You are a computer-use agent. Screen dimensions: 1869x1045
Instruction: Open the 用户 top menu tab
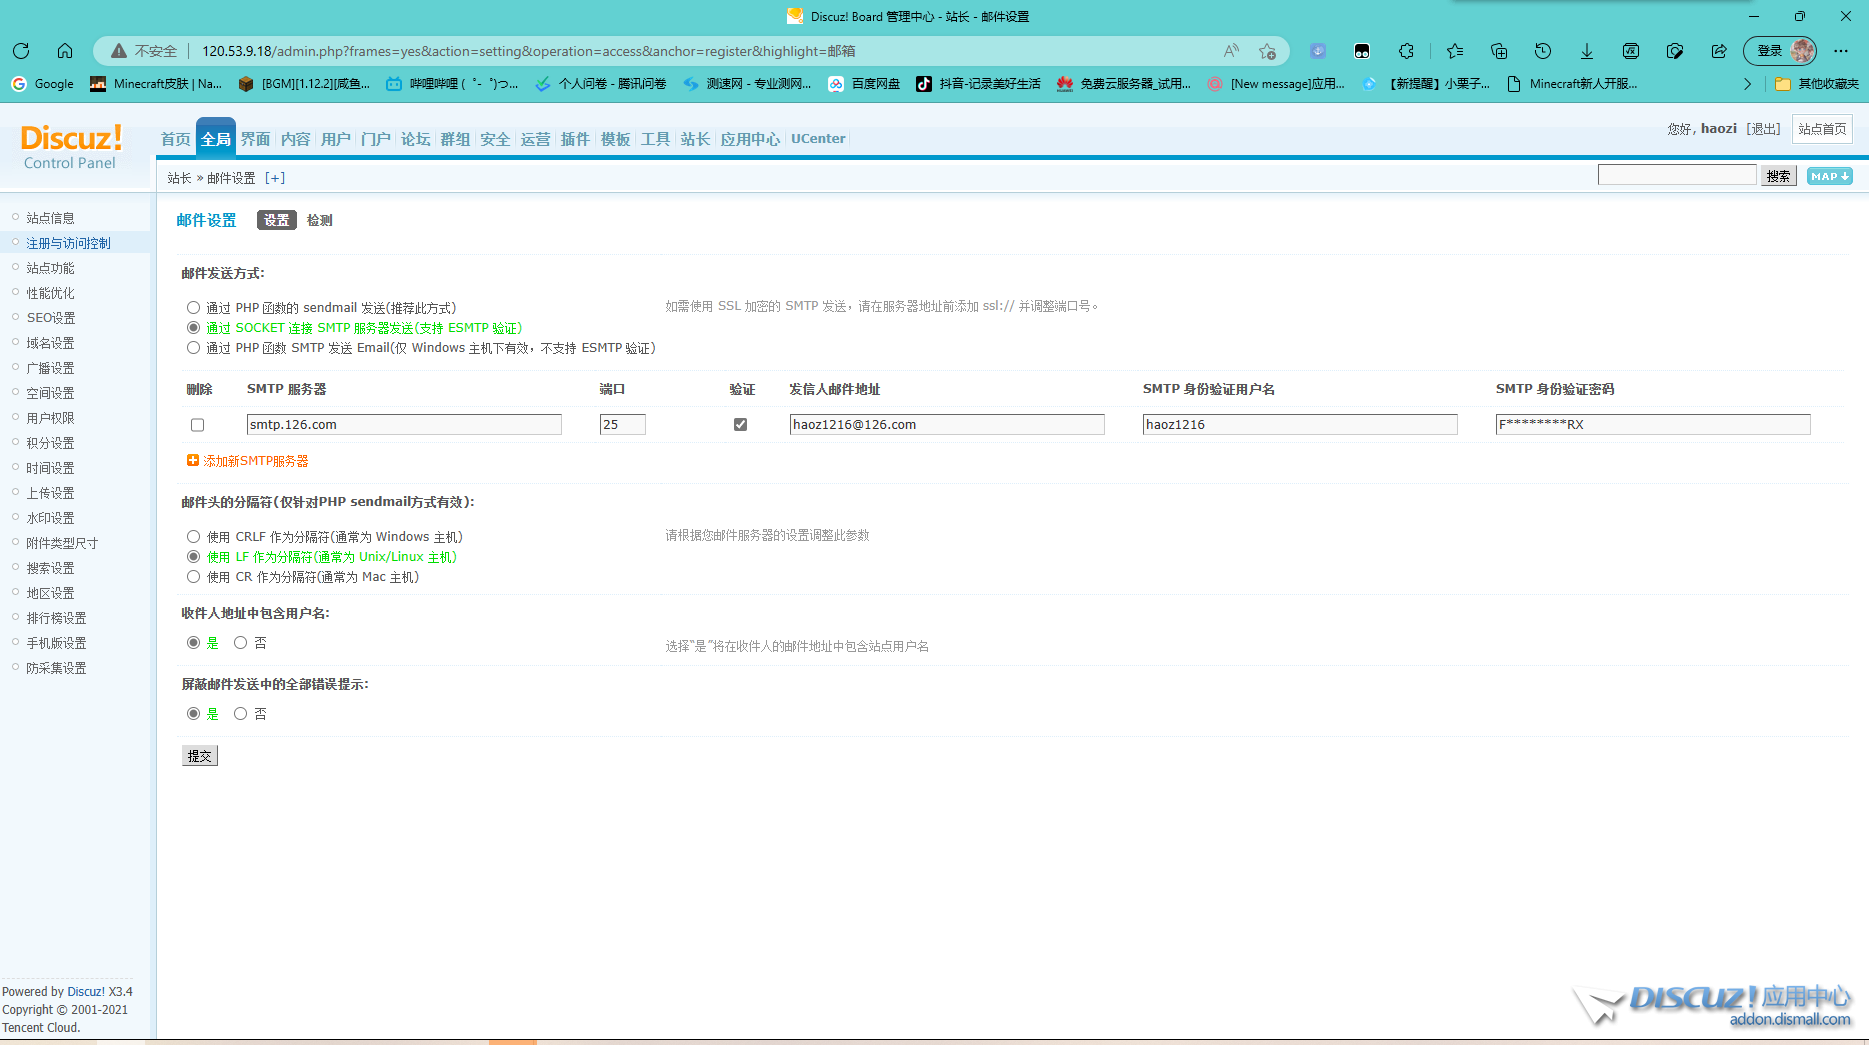pos(336,139)
